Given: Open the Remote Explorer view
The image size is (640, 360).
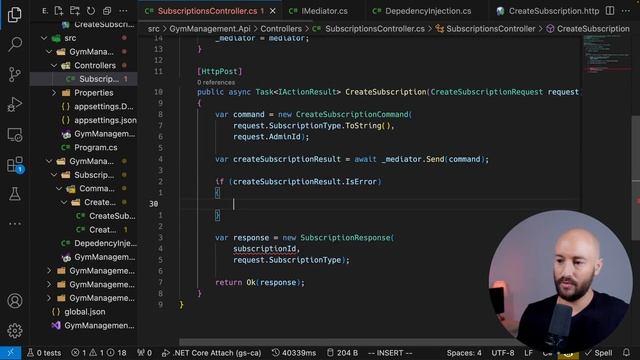Looking at the screenshot, I should [x=15, y=135].
